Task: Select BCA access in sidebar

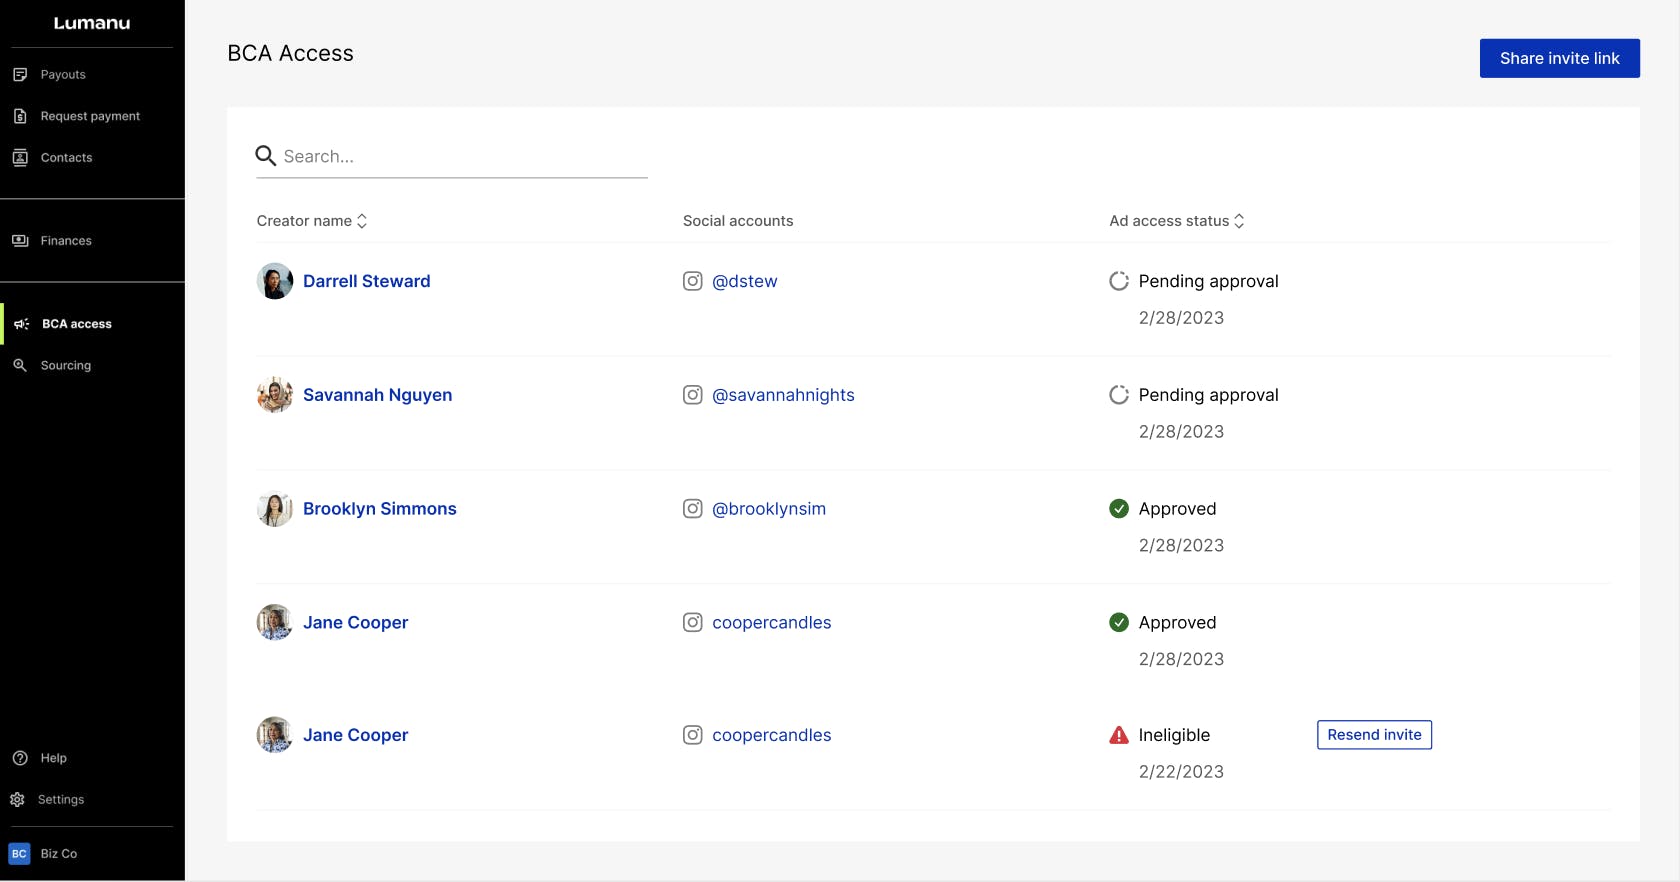Action: tap(77, 324)
